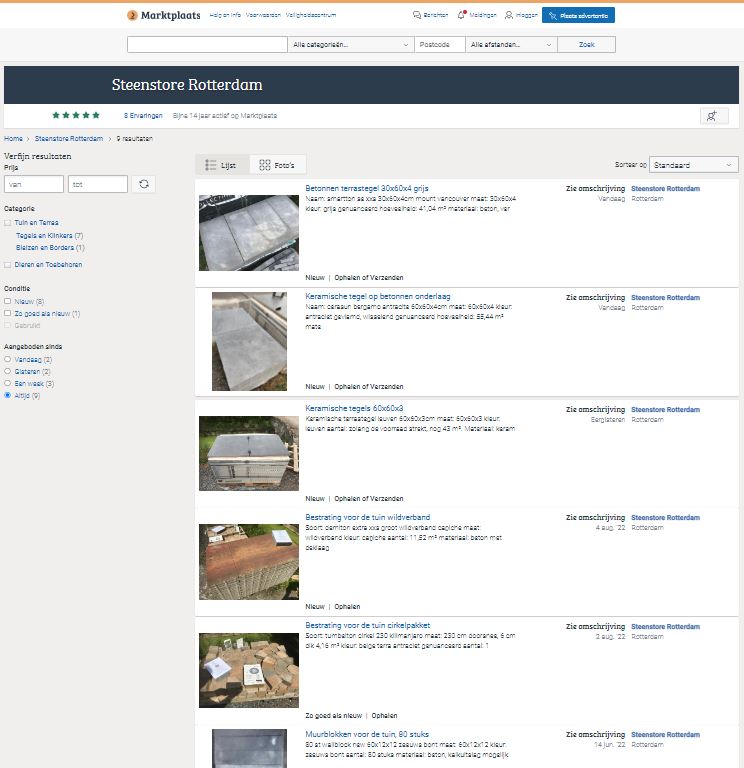Enable the Nieuw condition checkbox
The height and width of the screenshot is (768, 744).
point(7,301)
